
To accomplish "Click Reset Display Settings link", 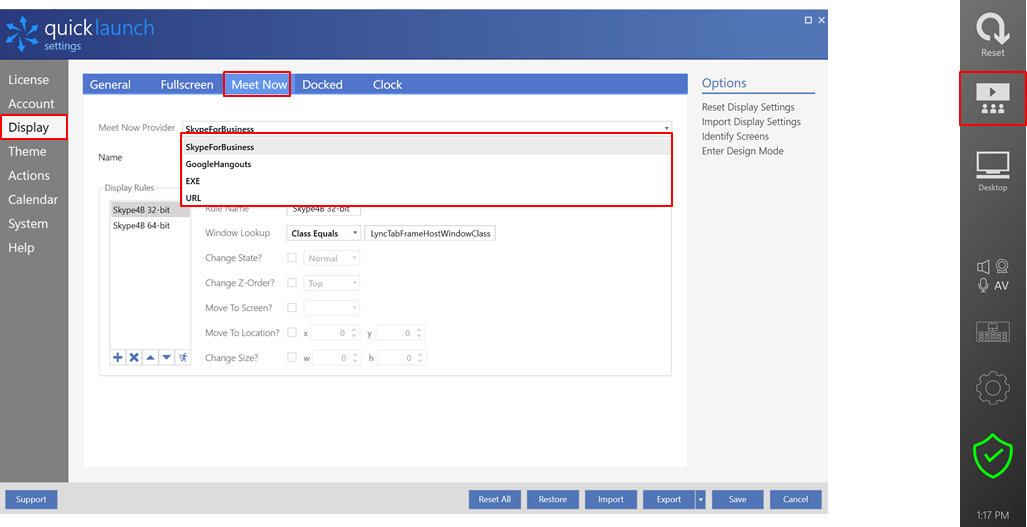I will [x=748, y=107].
